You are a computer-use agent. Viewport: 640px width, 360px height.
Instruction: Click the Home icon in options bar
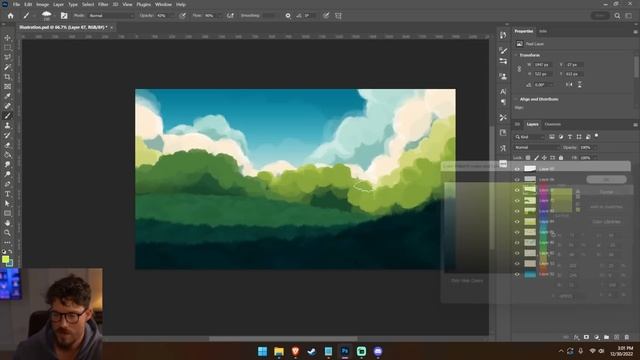11,16
